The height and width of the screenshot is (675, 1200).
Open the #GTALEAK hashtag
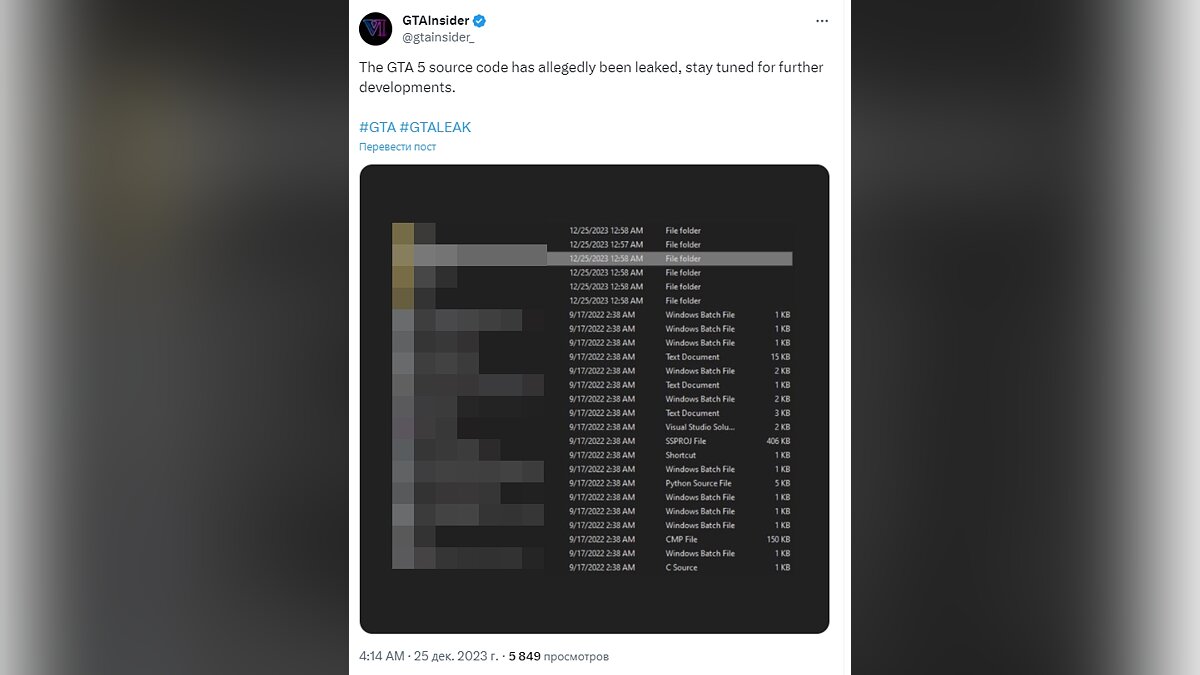435,127
